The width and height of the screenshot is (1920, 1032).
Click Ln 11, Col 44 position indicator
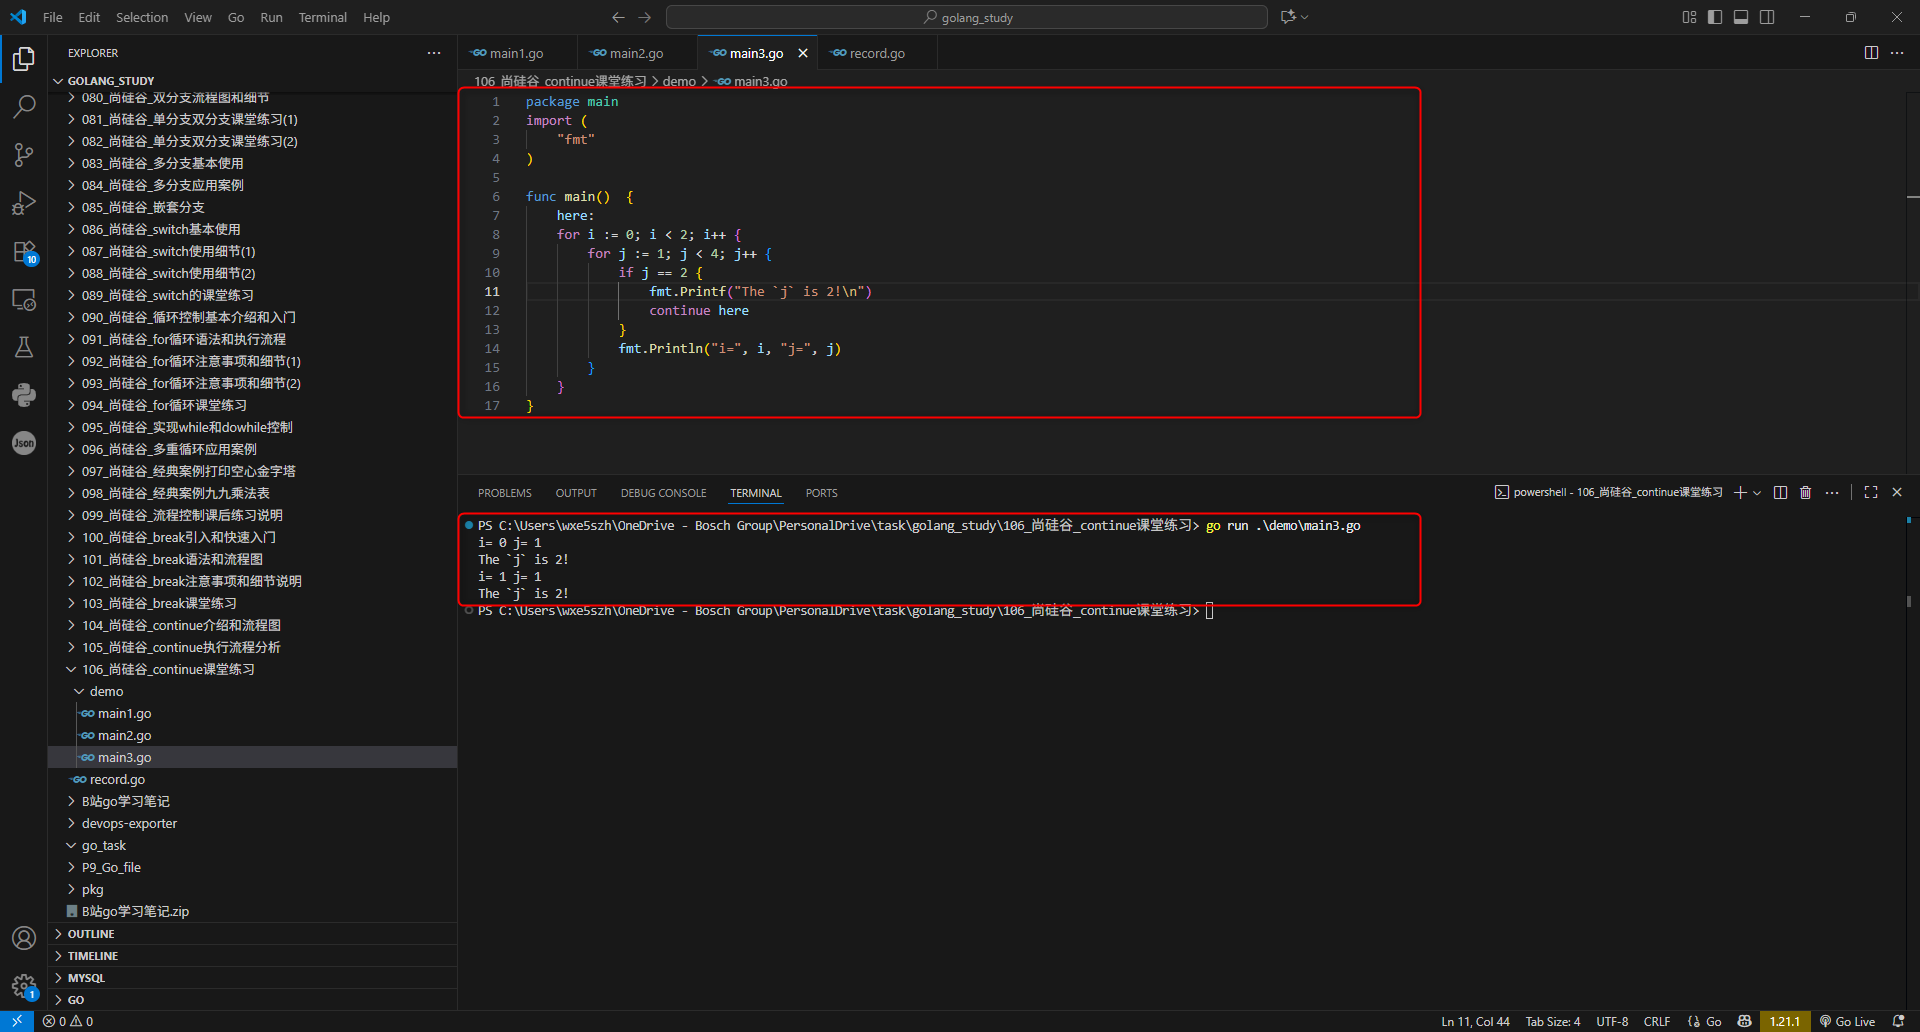[x=1475, y=1021]
